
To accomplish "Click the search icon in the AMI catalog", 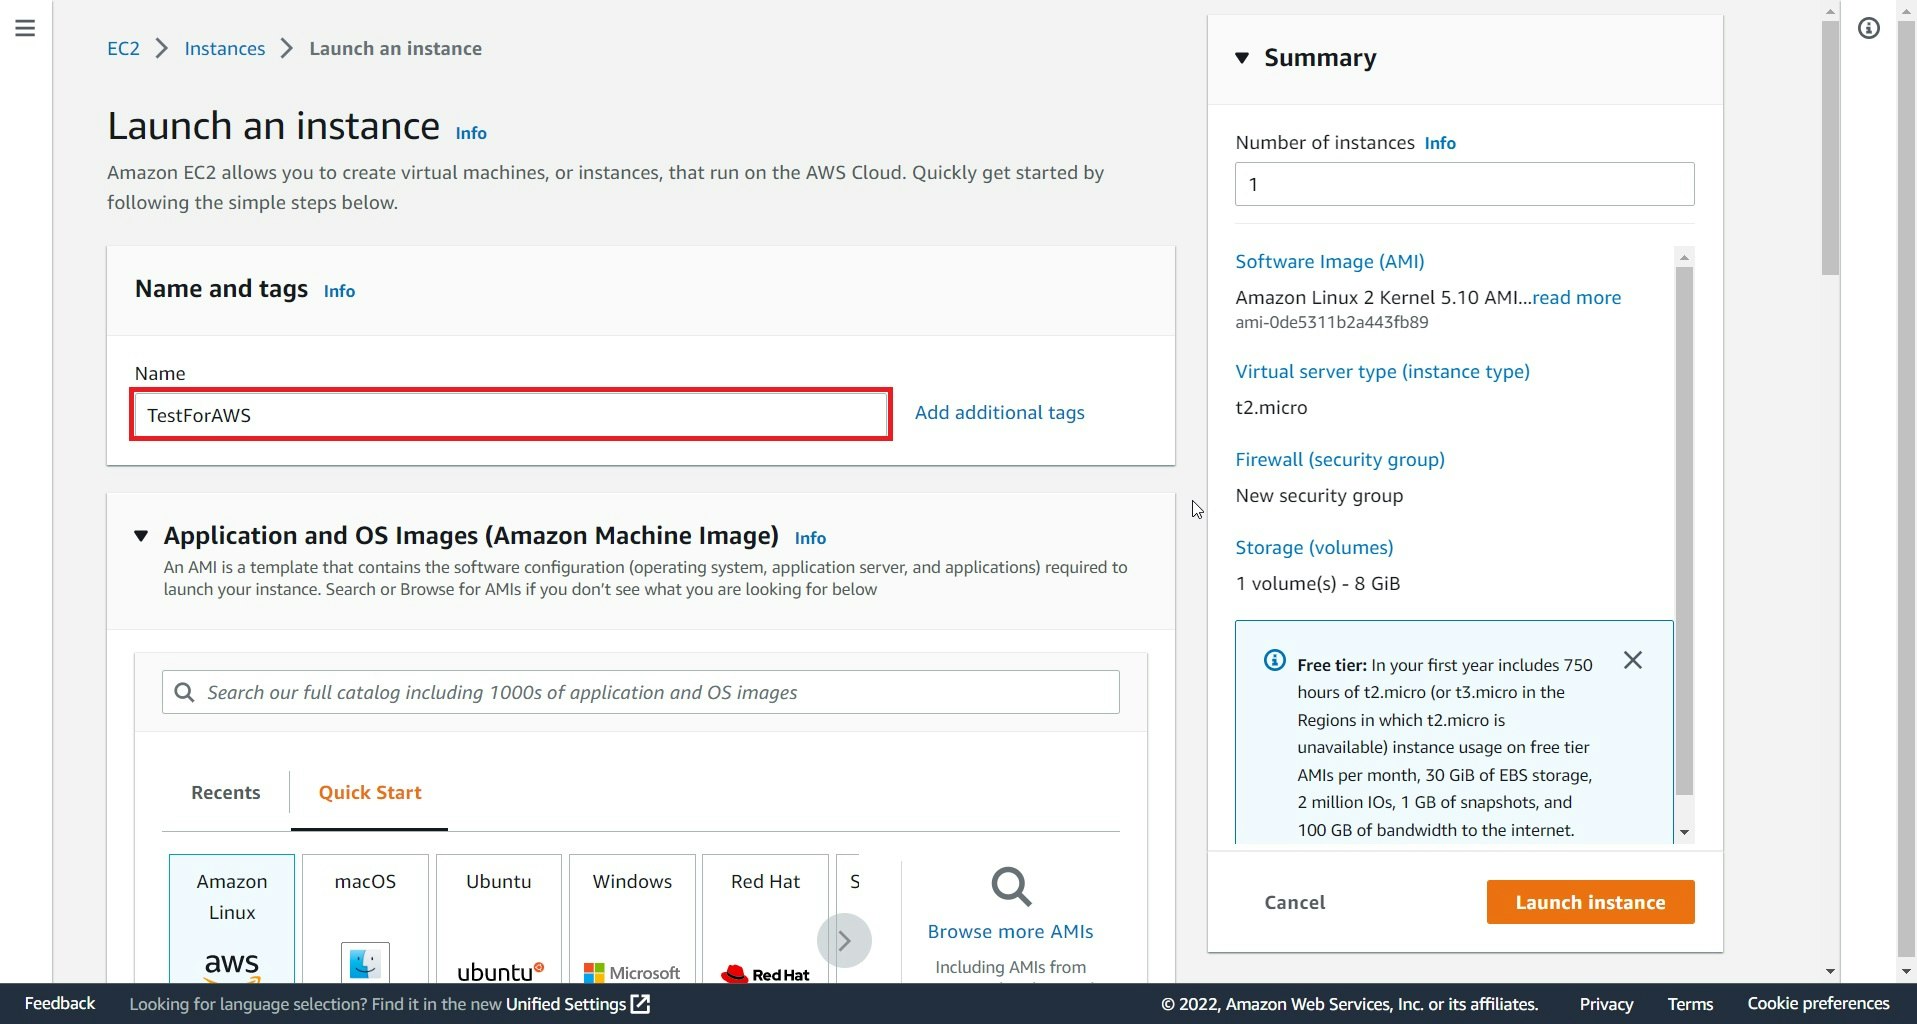I will click(184, 691).
